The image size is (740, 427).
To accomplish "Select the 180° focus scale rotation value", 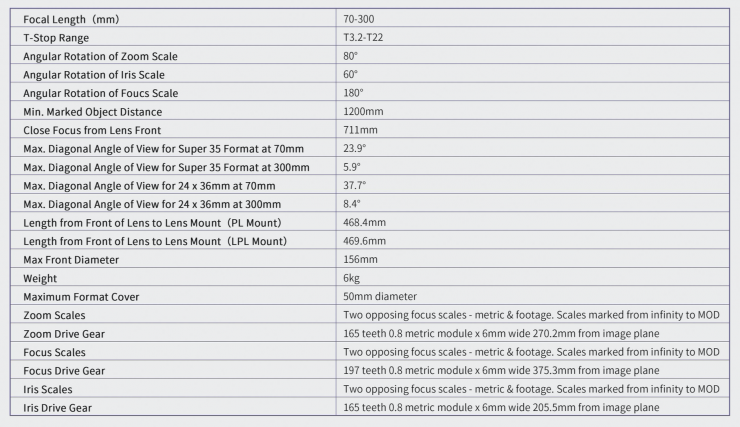I will [353, 93].
